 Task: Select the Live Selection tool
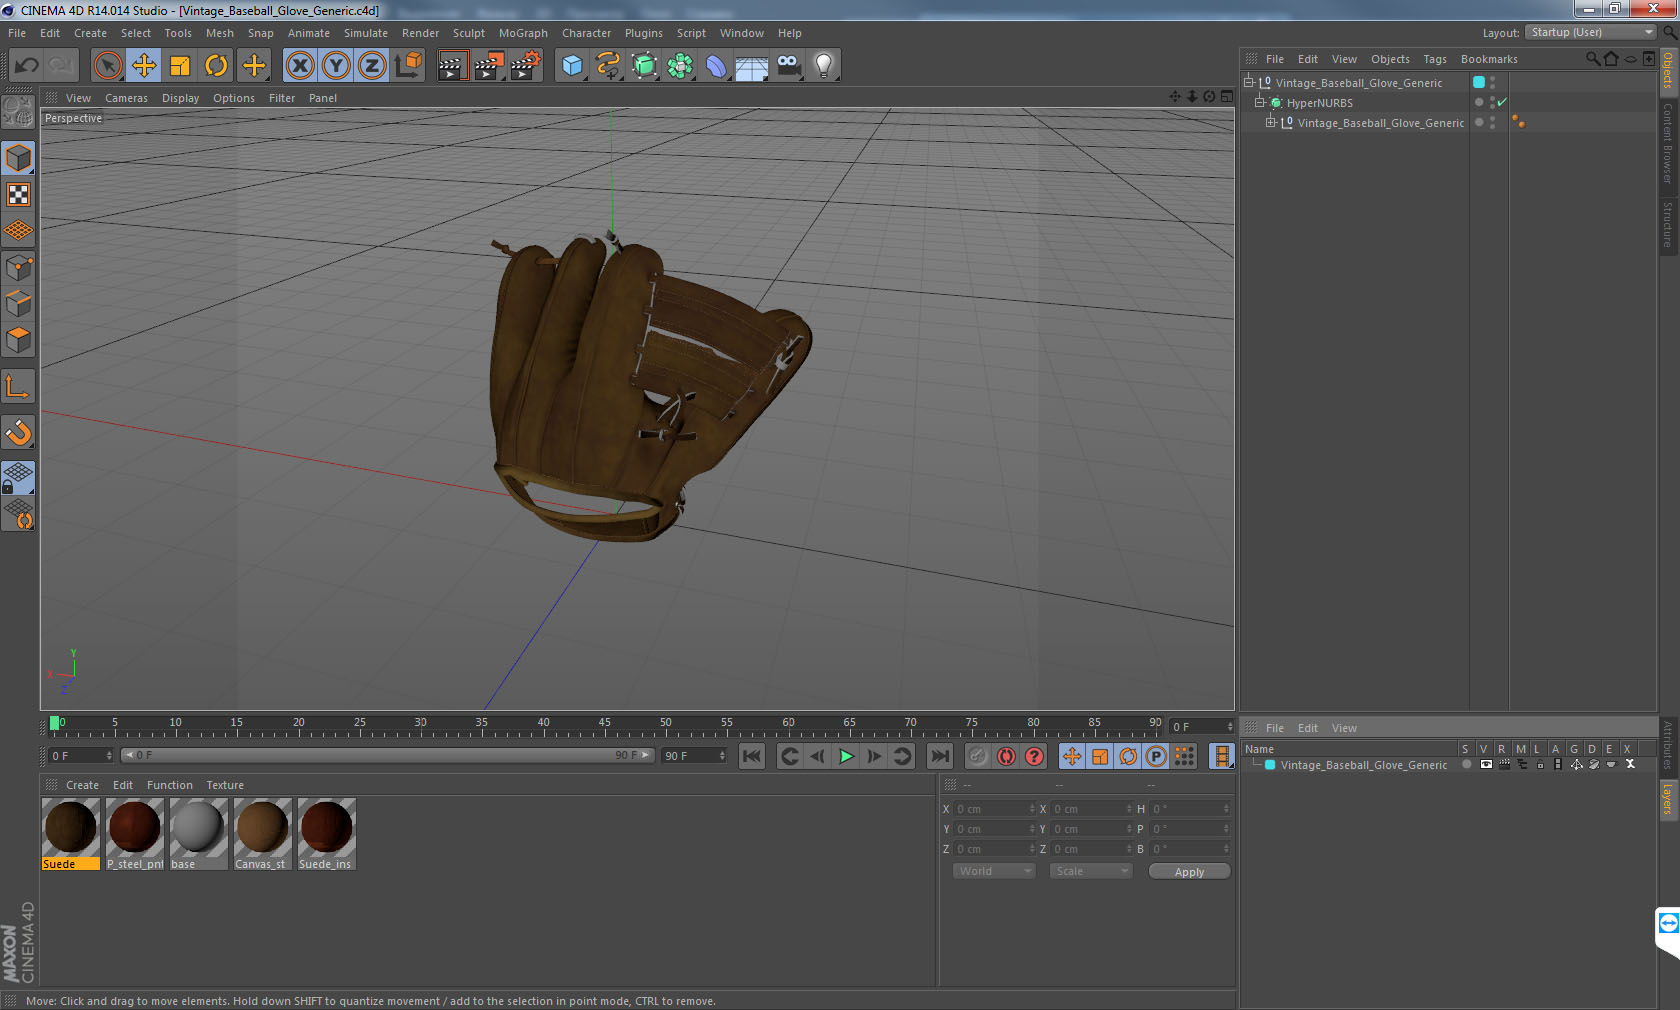[107, 66]
